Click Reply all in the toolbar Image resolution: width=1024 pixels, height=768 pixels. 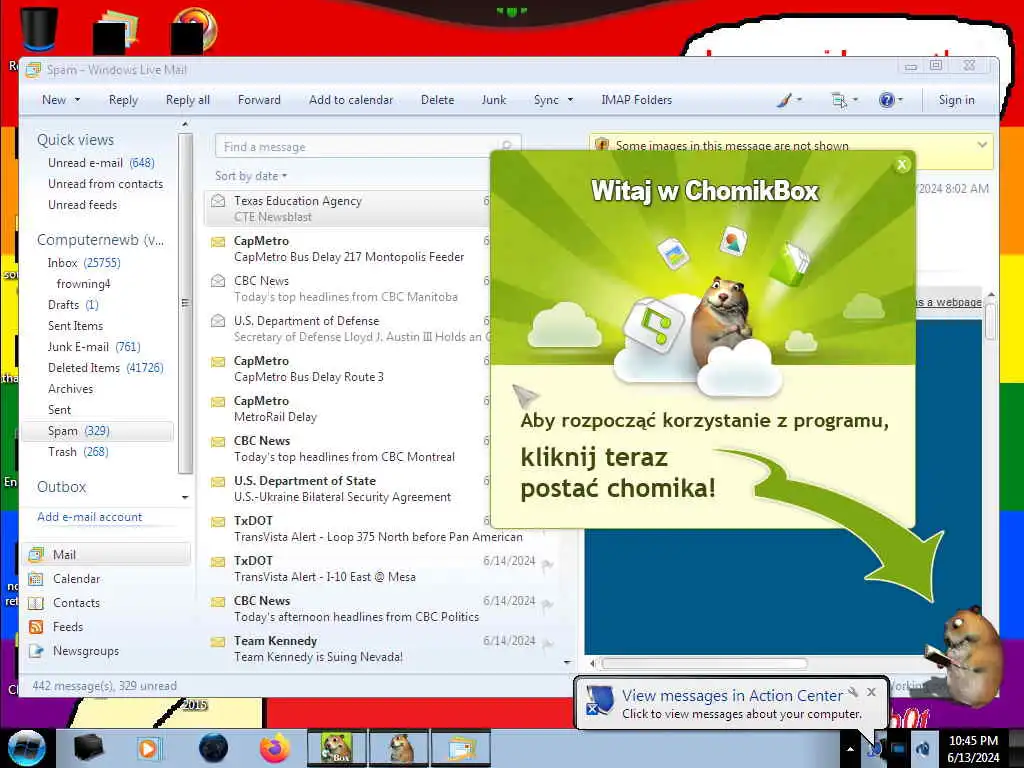point(187,100)
